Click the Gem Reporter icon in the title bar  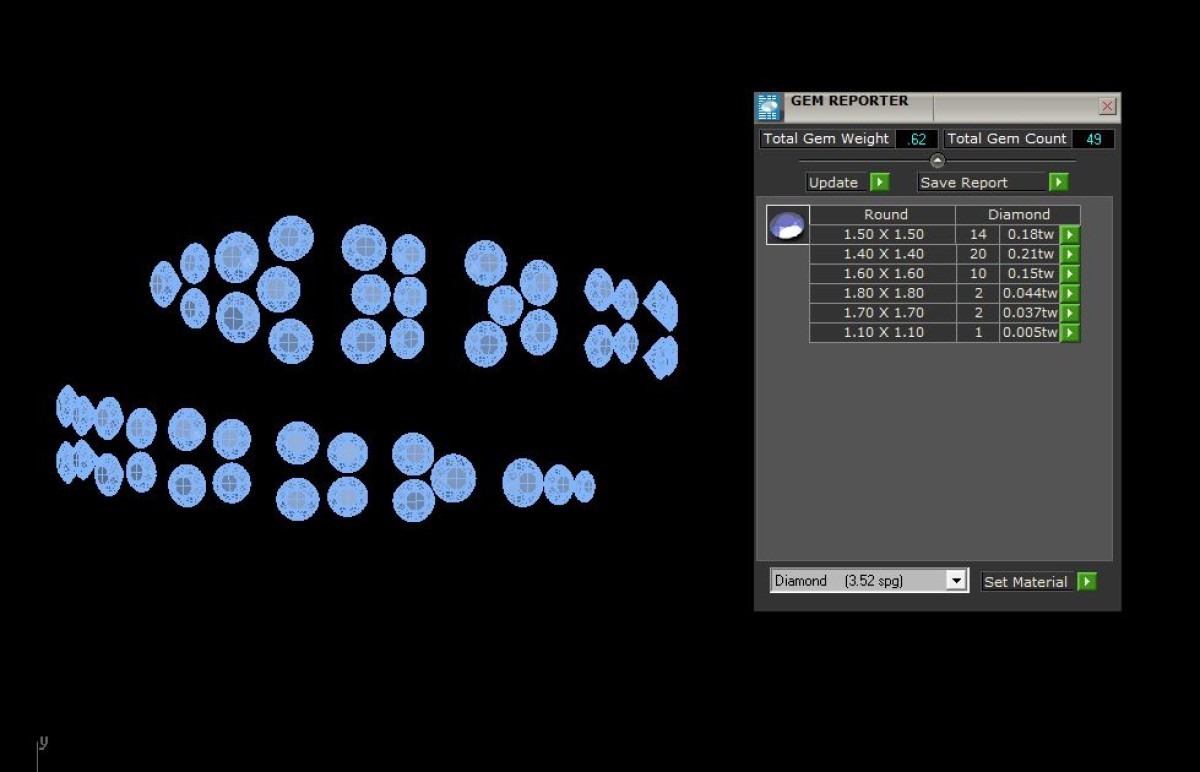(x=768, y=107)
